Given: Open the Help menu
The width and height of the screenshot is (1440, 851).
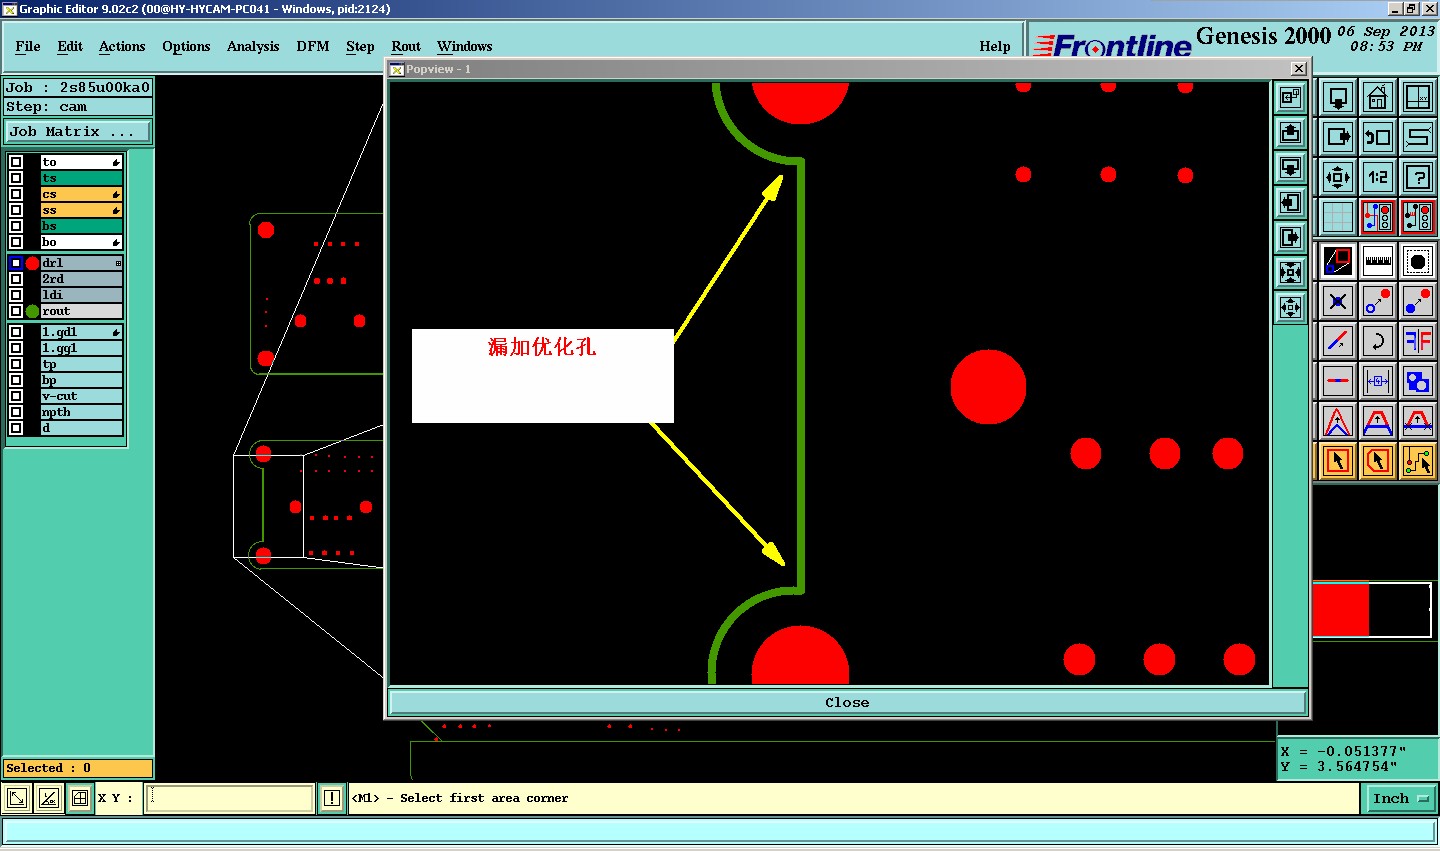Looking at the screenshot, I should (x=995, y=46).
